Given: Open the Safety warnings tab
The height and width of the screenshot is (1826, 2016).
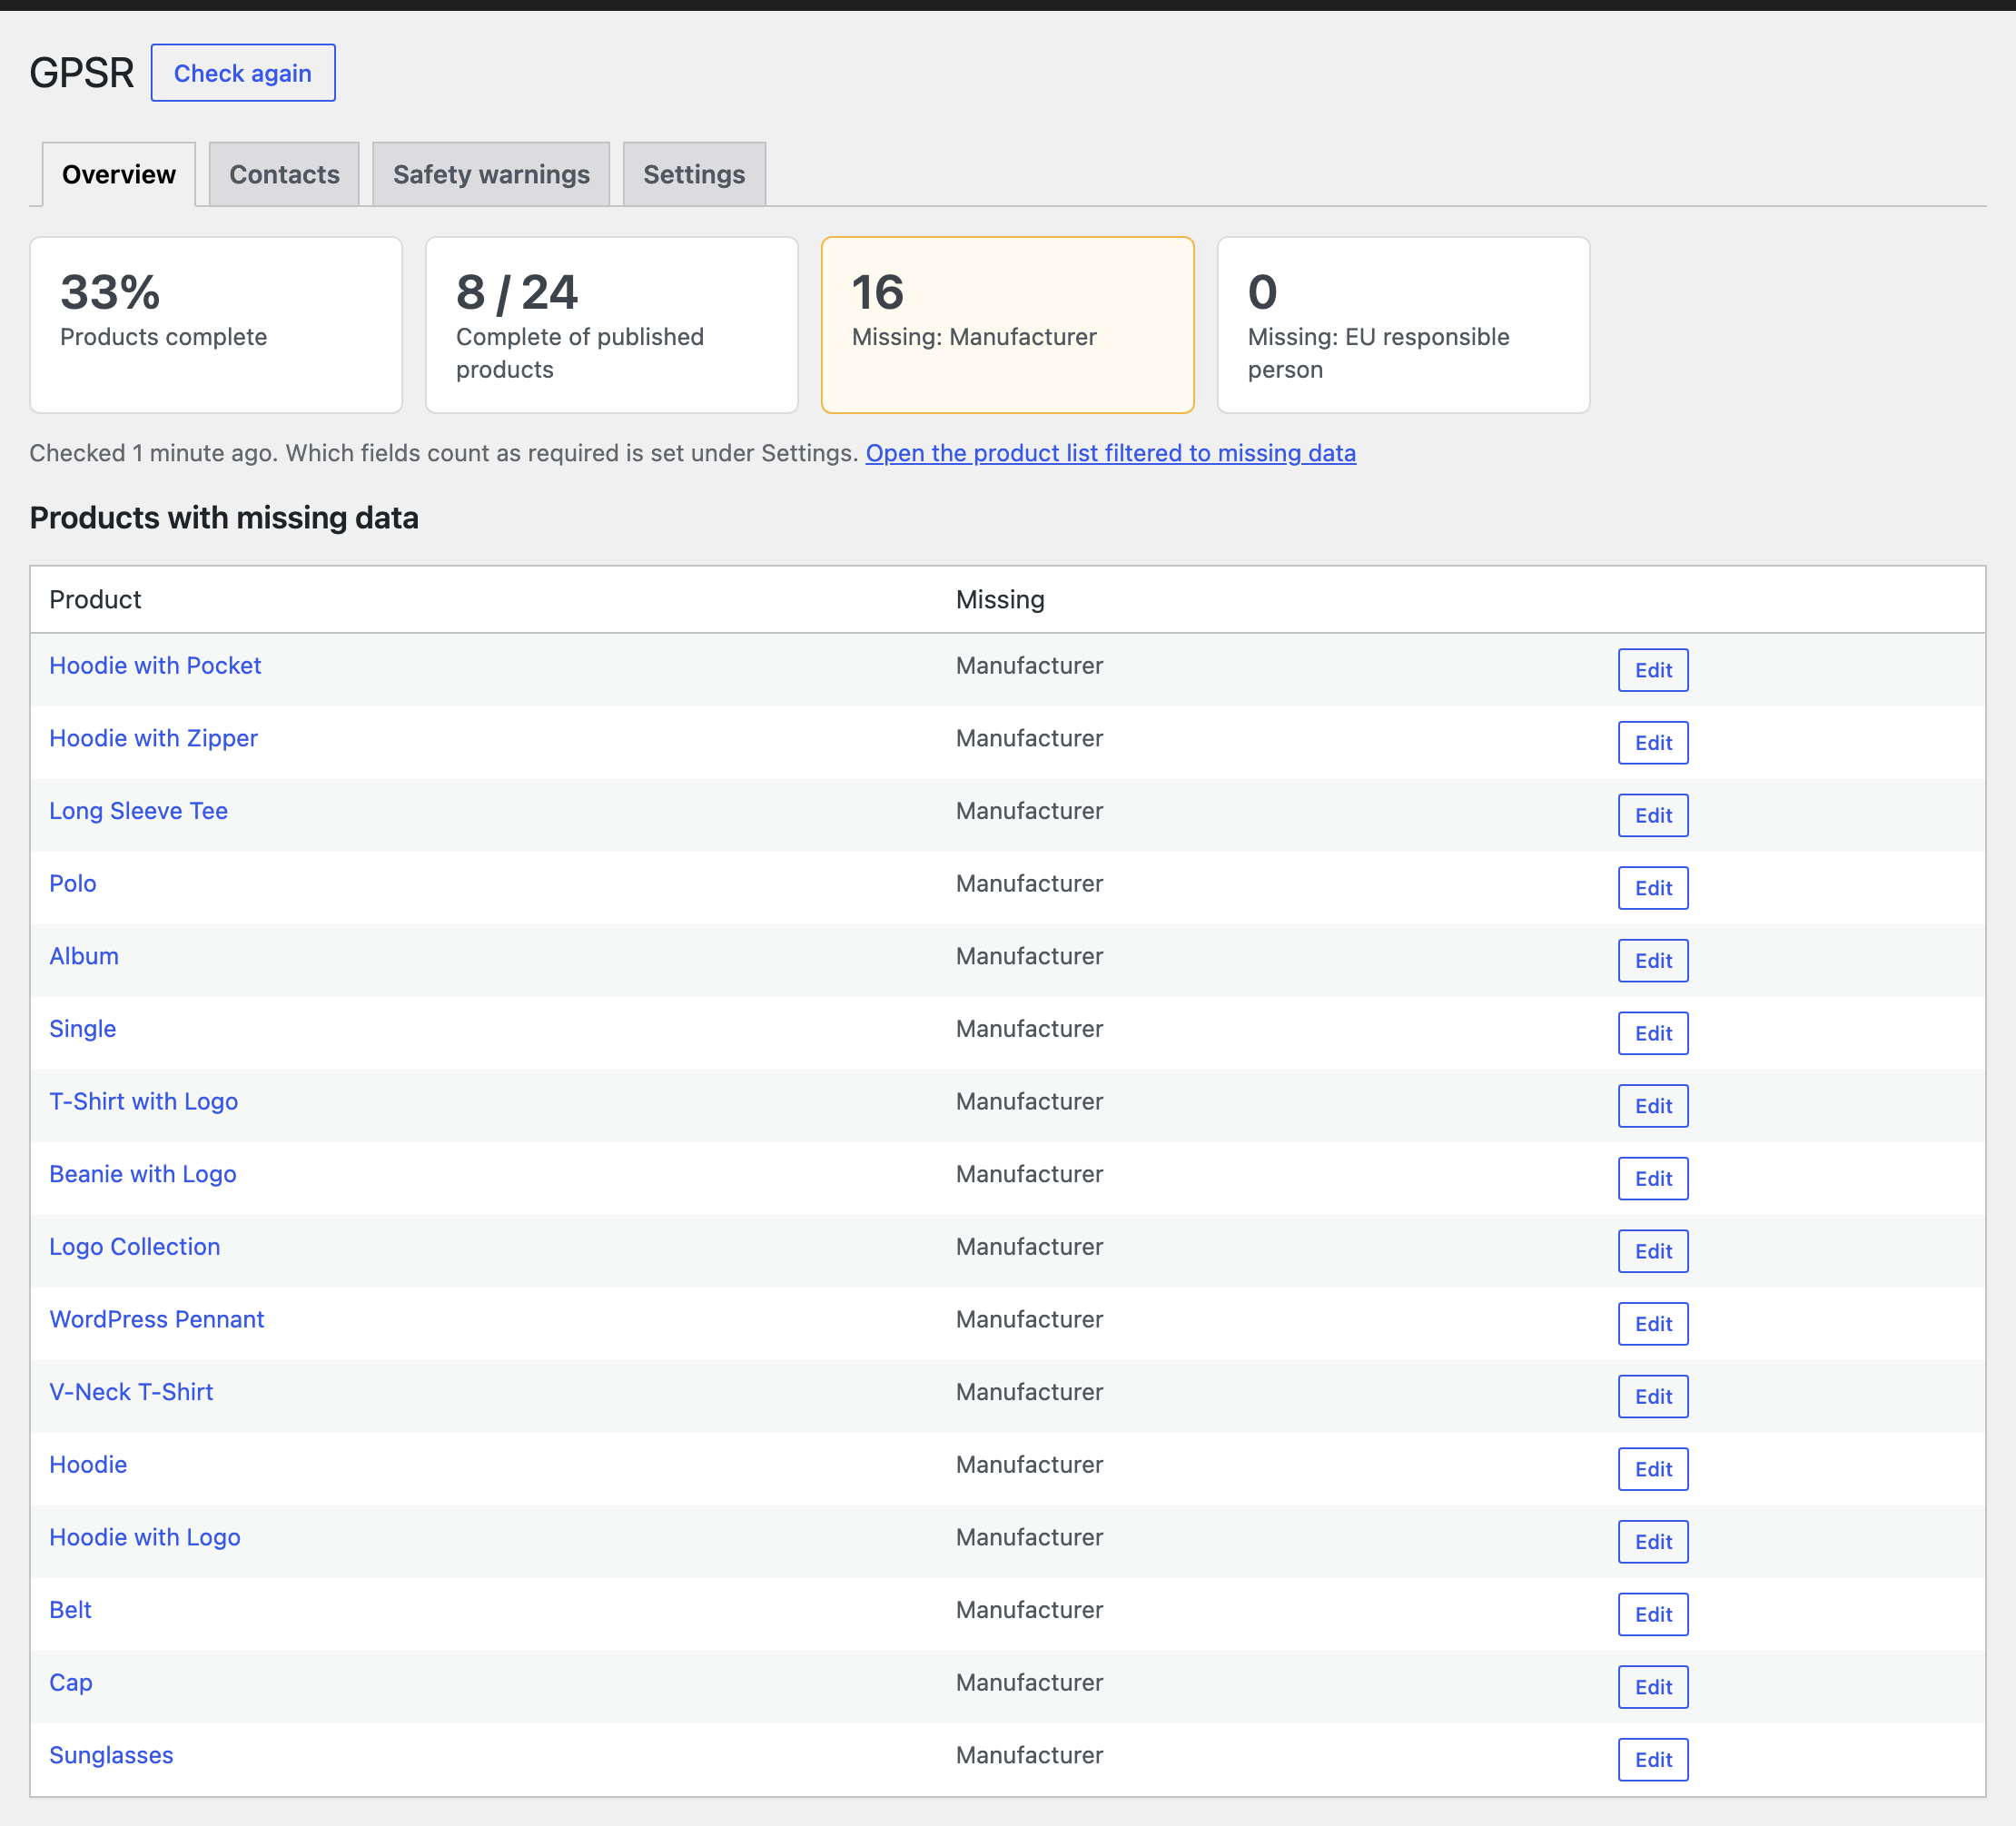Looking at the screenshot, I should [491, 174].
